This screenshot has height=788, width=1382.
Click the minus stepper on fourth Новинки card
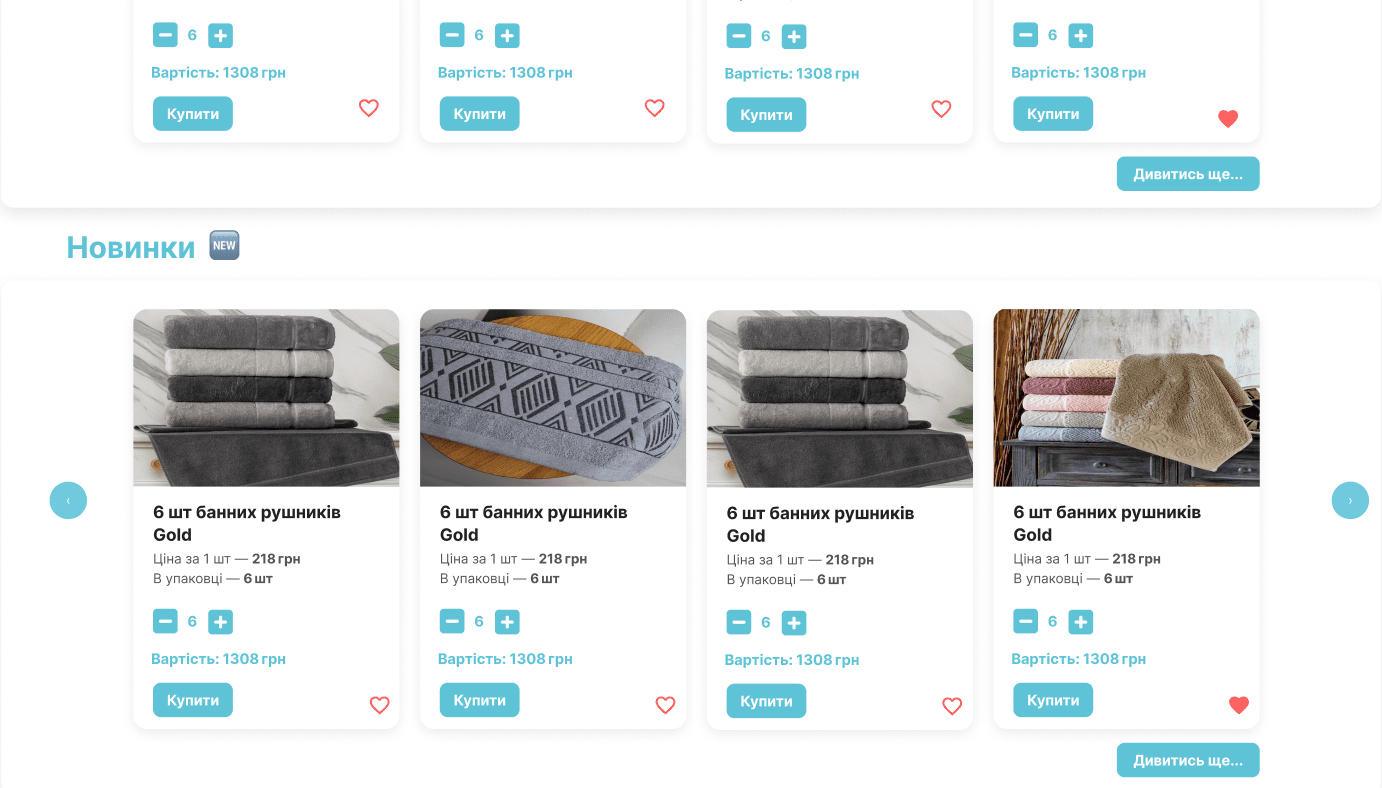point(1025,621)
